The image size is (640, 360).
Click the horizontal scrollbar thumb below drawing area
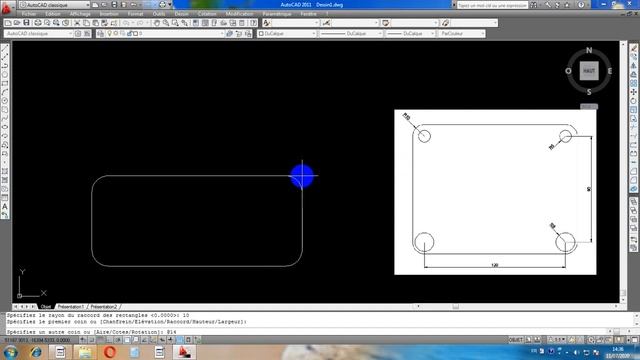click(456, 307)
